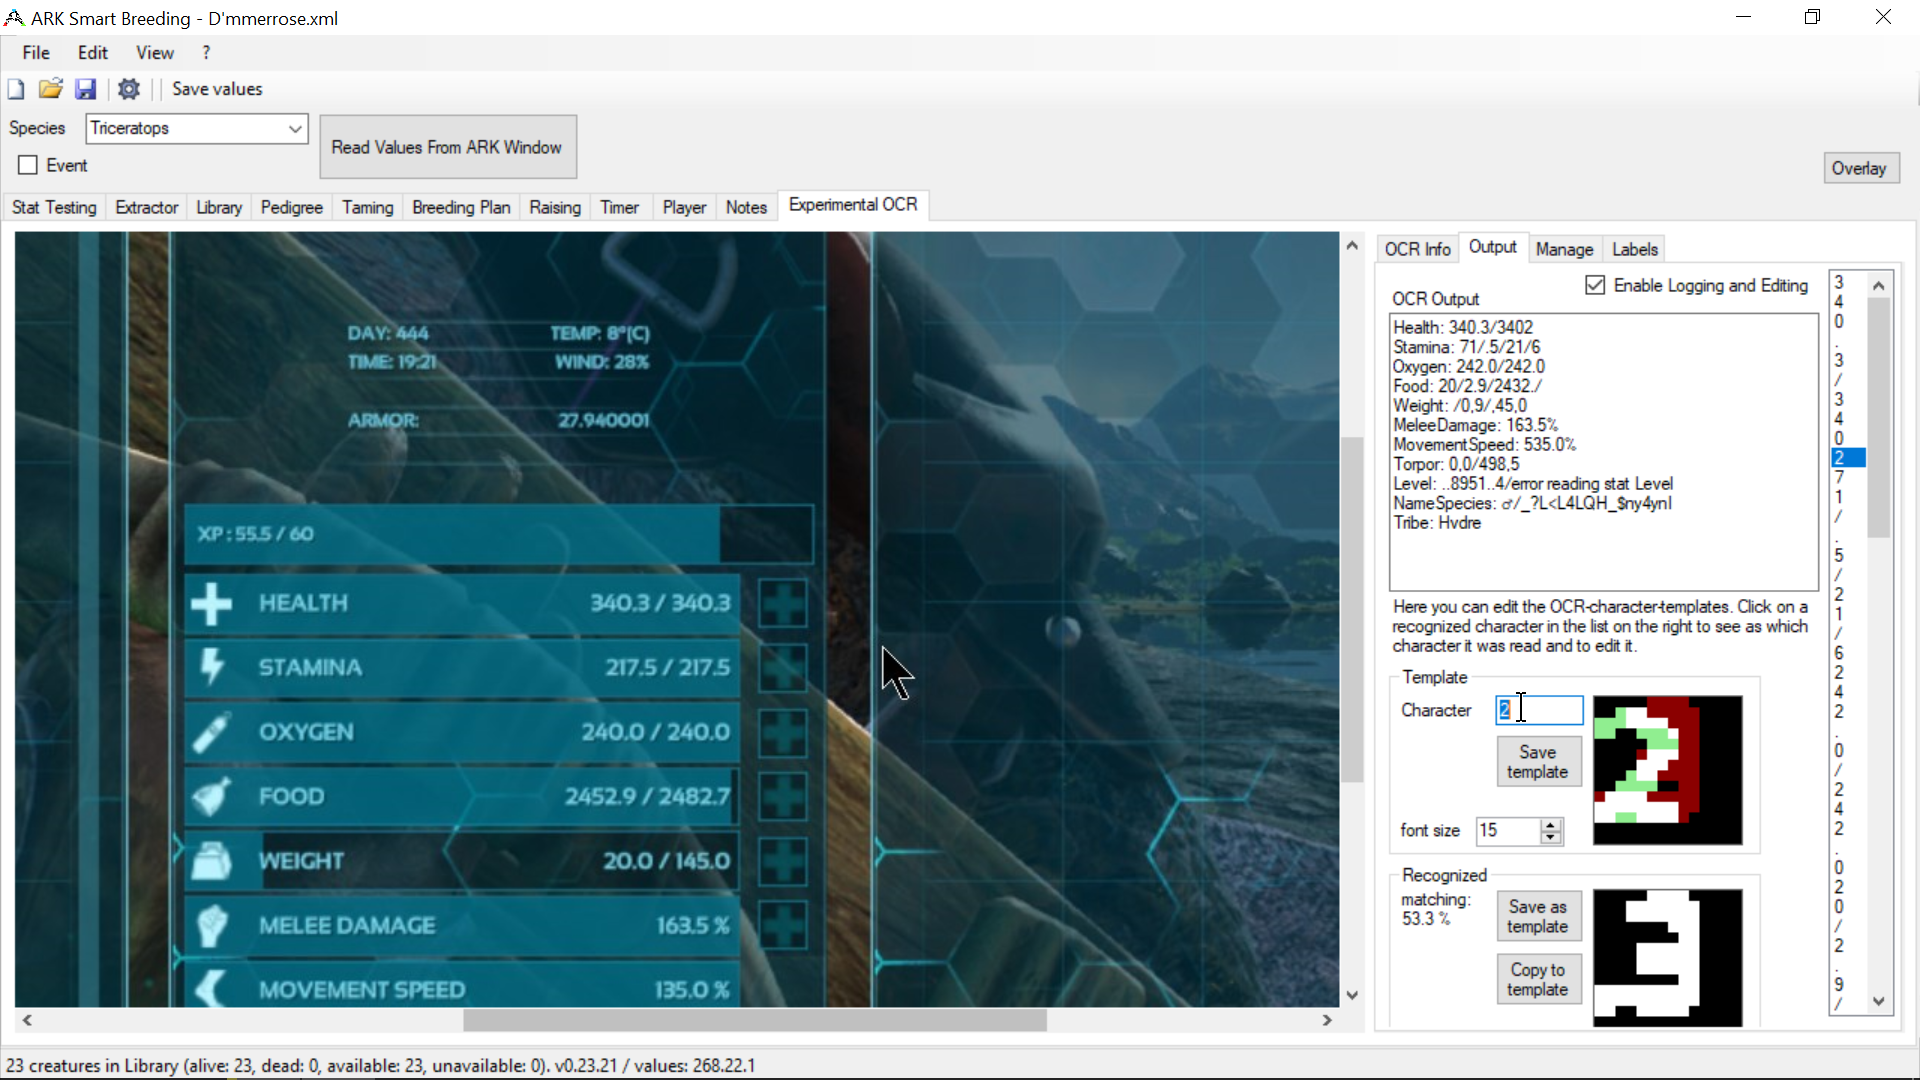Open the Manage tab

[1565, 249]
